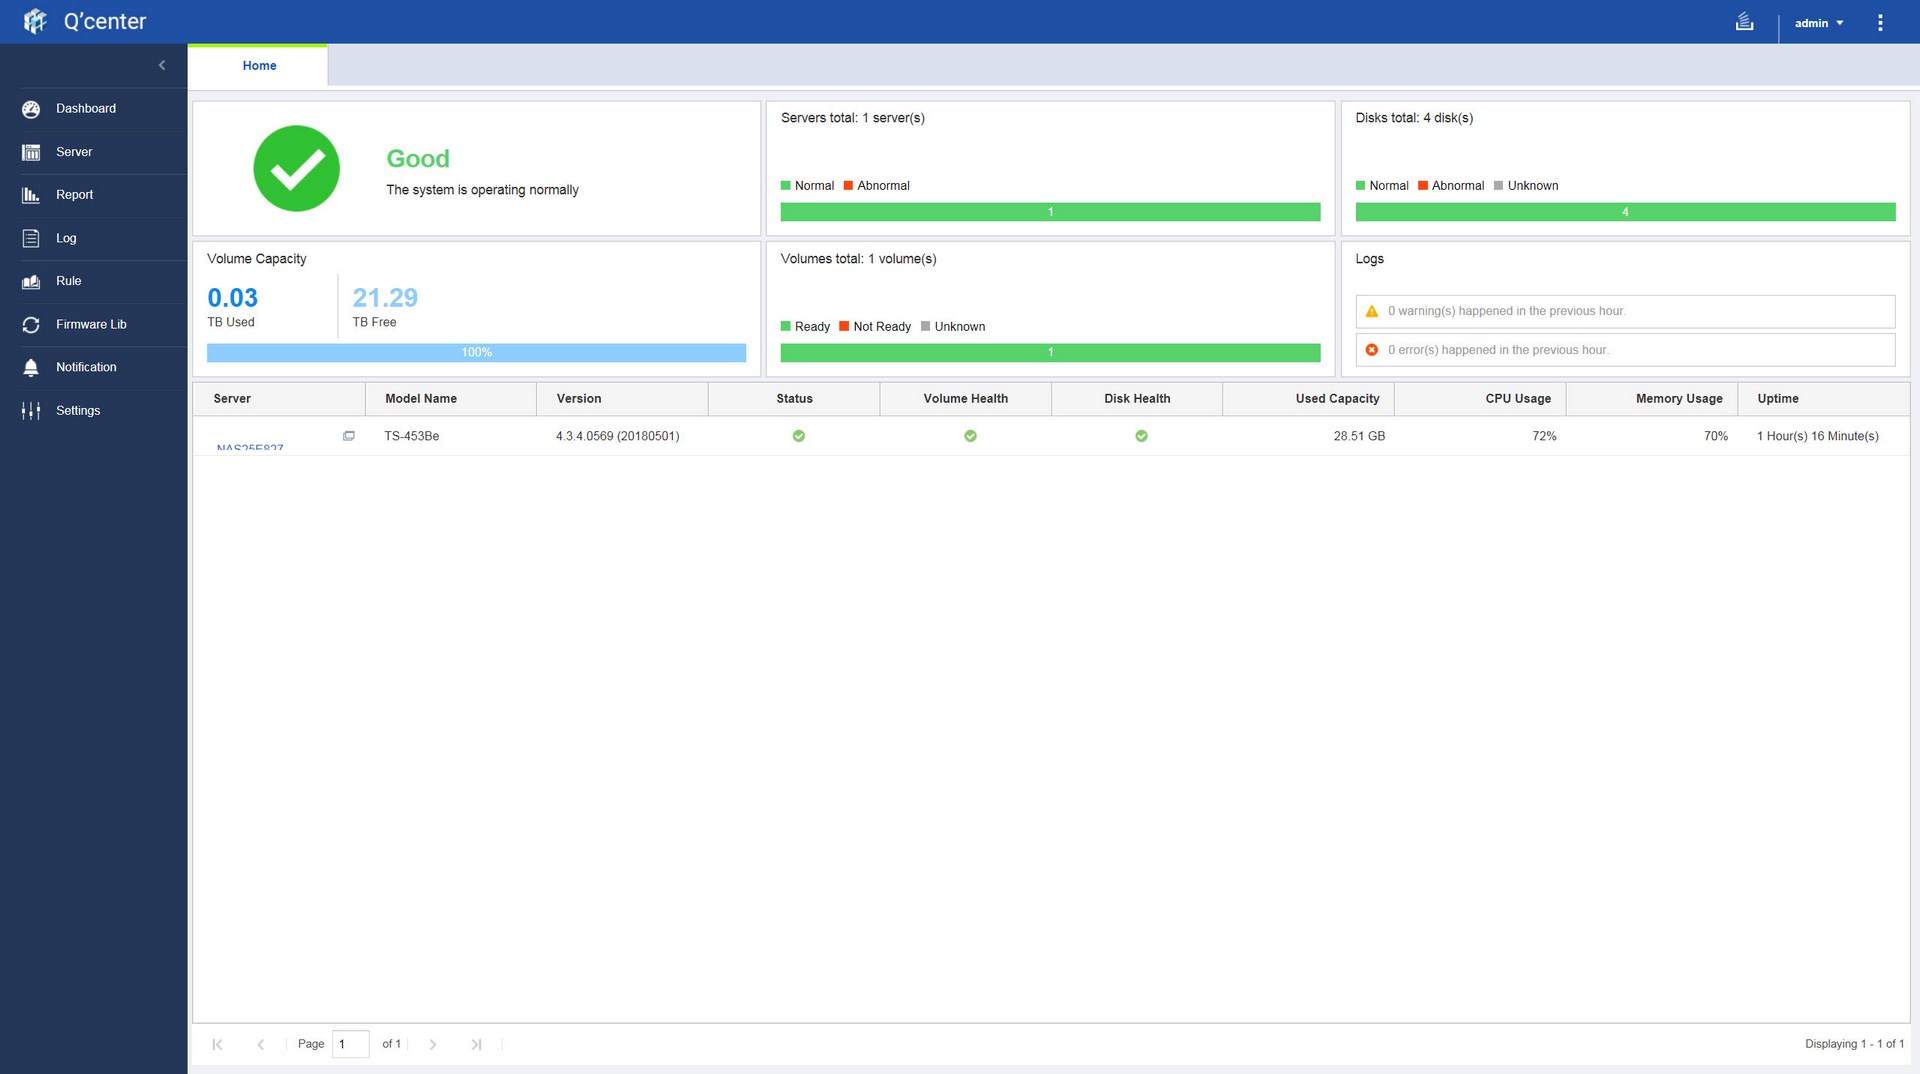Click the green Good status checkmark

click(x=296, y=168)
